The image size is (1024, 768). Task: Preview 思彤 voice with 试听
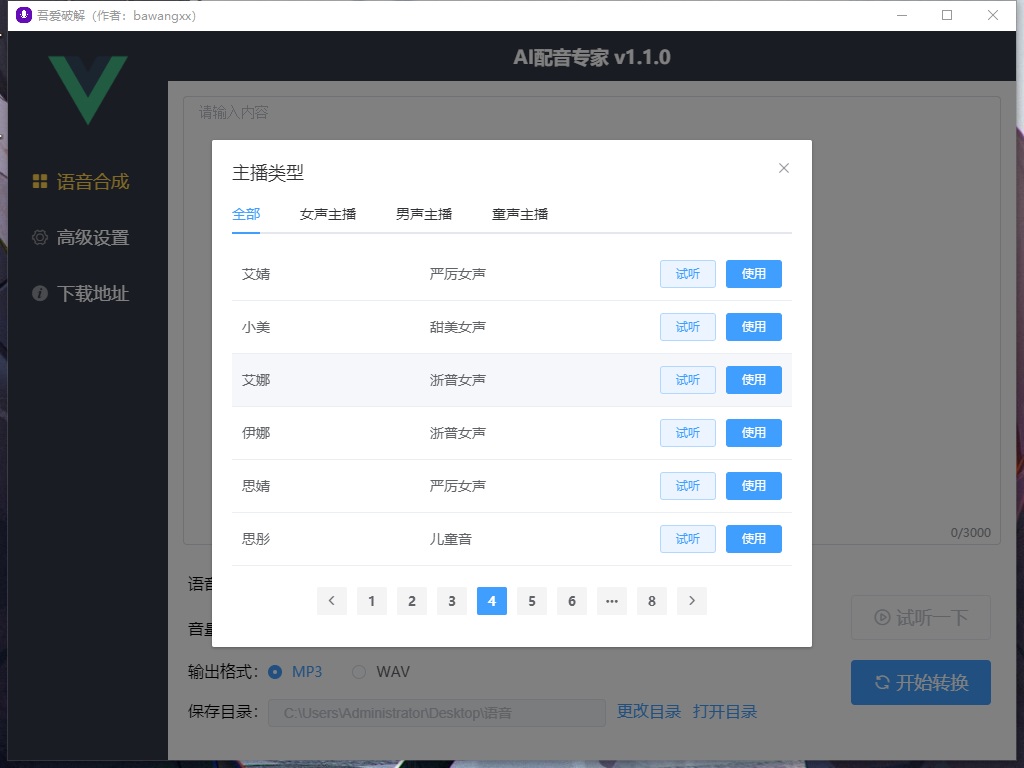688,539
